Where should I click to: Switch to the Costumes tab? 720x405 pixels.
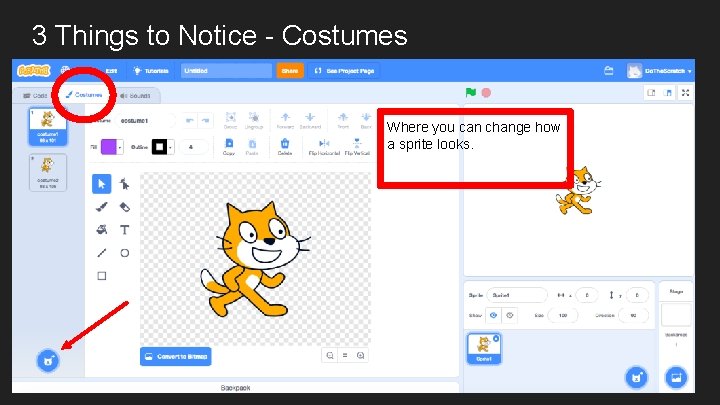coord(84,95)
